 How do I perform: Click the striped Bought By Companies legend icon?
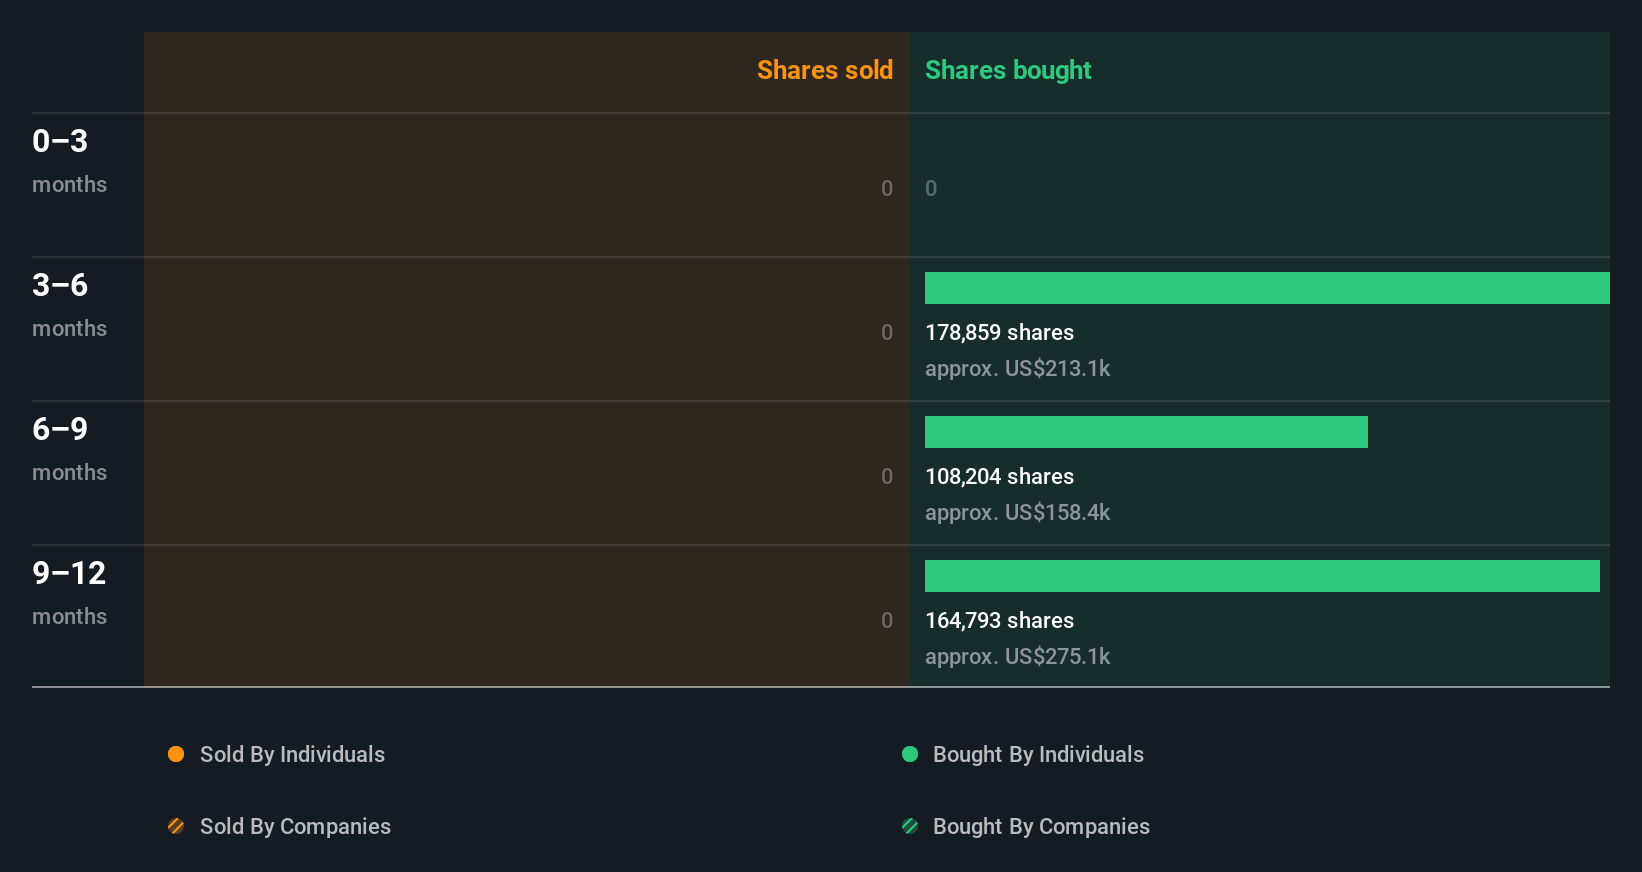coord(910,826)
